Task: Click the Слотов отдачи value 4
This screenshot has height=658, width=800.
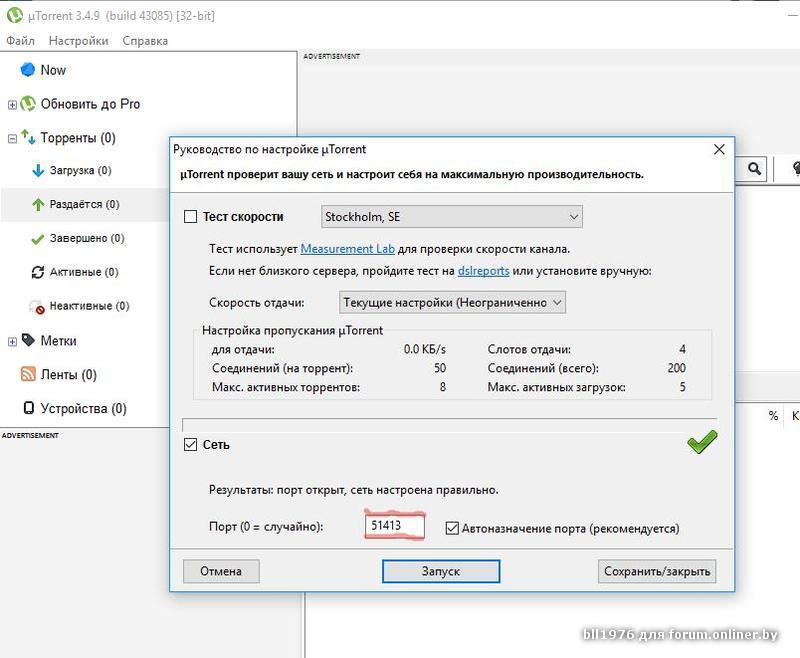Action: (x=682, y=349)
